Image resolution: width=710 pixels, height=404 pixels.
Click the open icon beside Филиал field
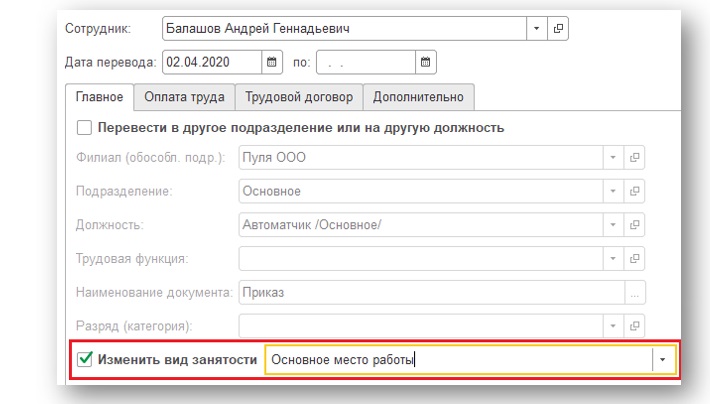coord(633,158)
